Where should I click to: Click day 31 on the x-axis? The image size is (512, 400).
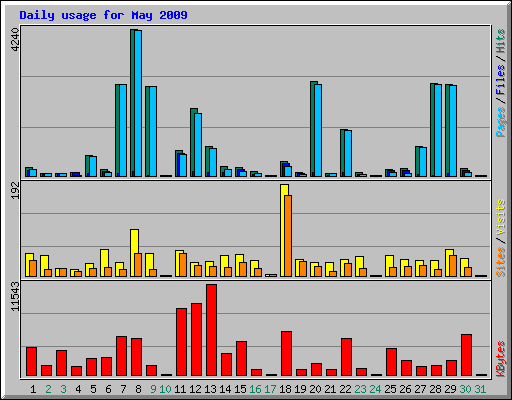coord(480,389)
